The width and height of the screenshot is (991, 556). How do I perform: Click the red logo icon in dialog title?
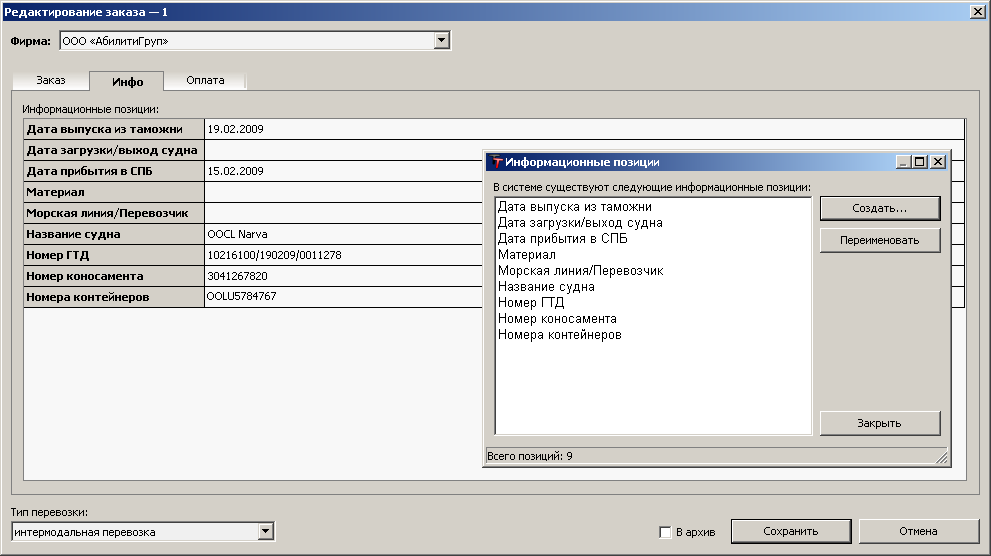[x=496, y=162]
